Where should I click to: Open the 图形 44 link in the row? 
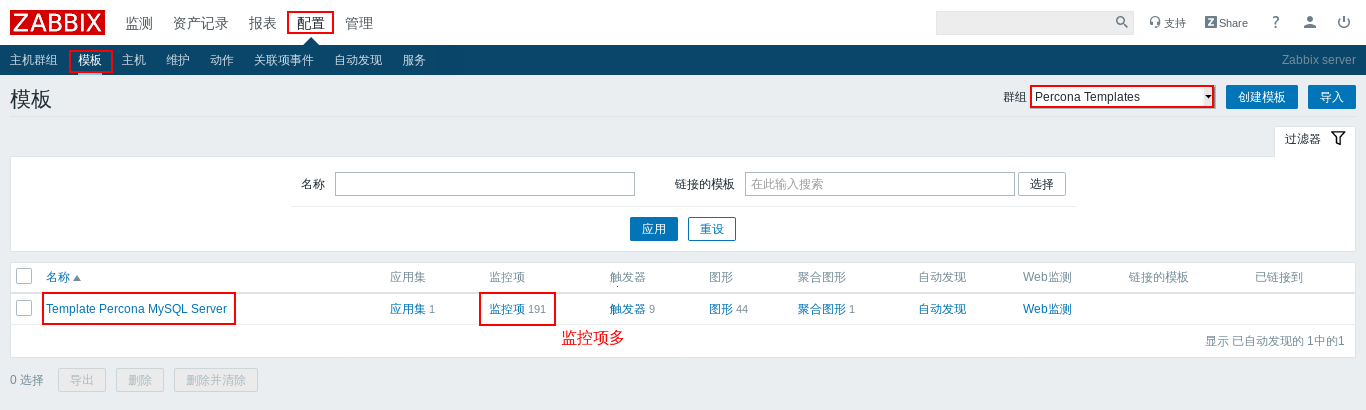click(721, 309)
